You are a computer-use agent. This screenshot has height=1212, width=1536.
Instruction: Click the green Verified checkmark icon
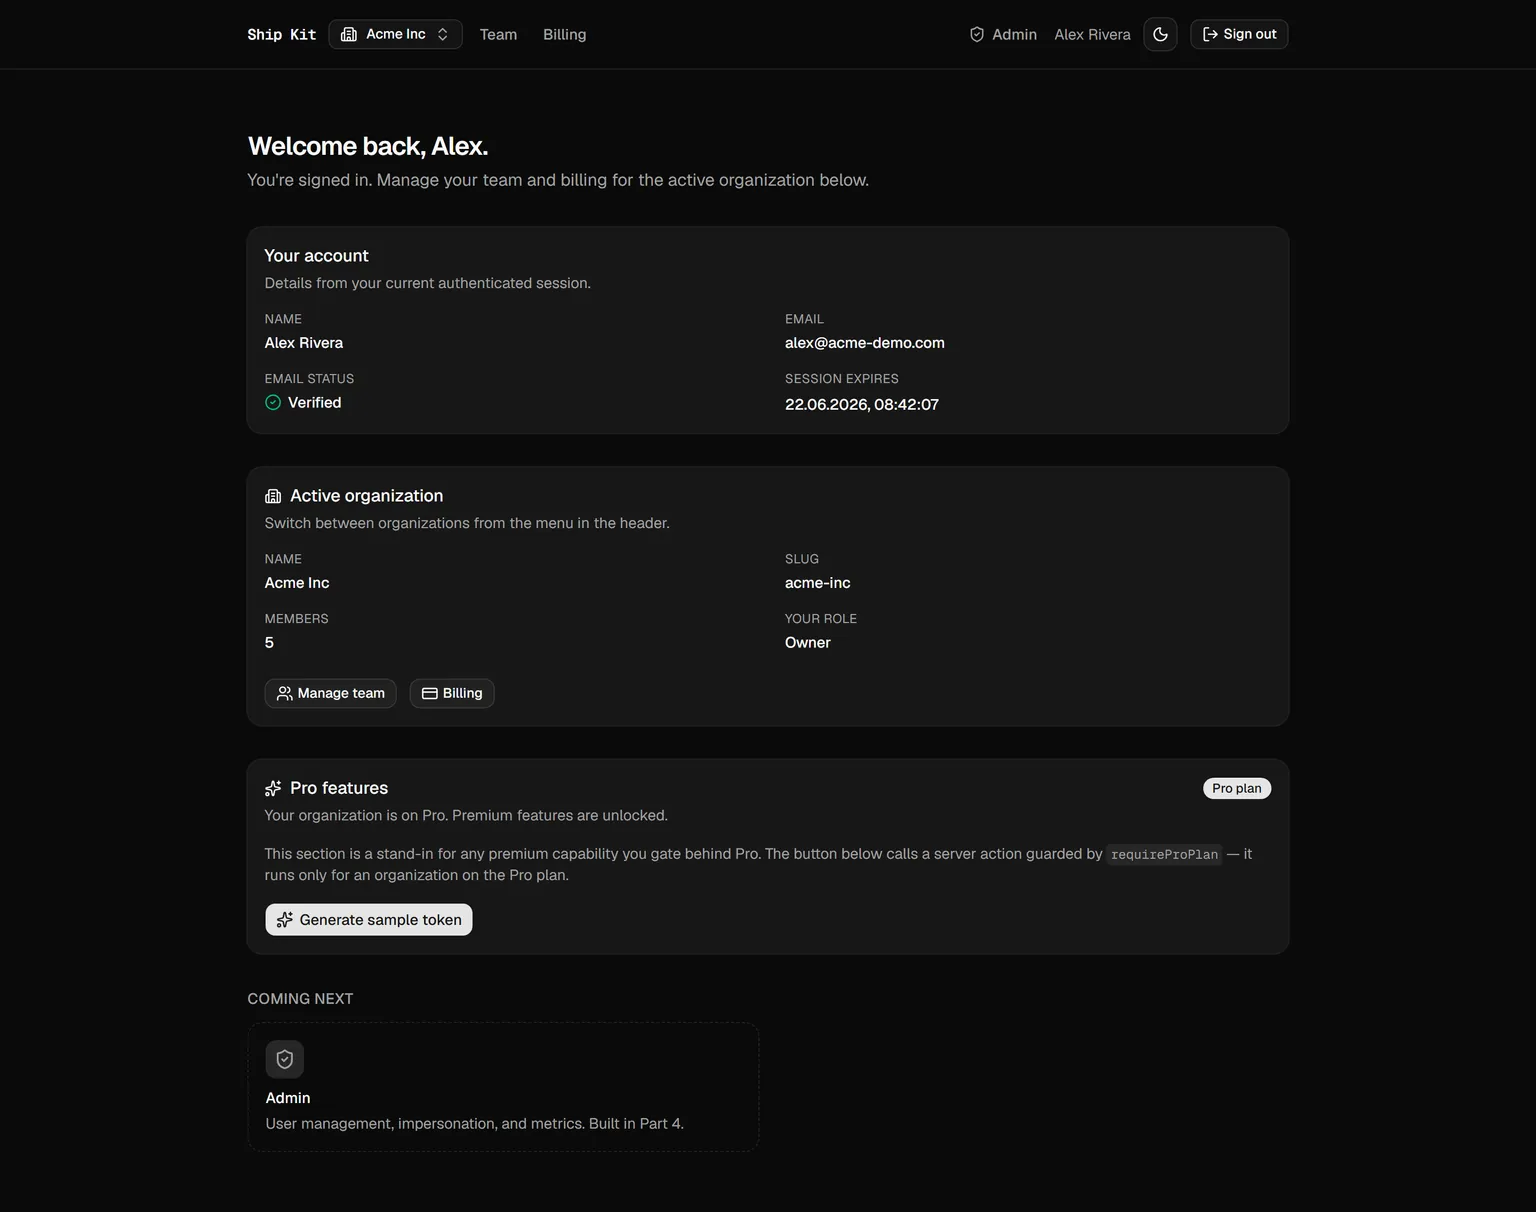(273, 402)
